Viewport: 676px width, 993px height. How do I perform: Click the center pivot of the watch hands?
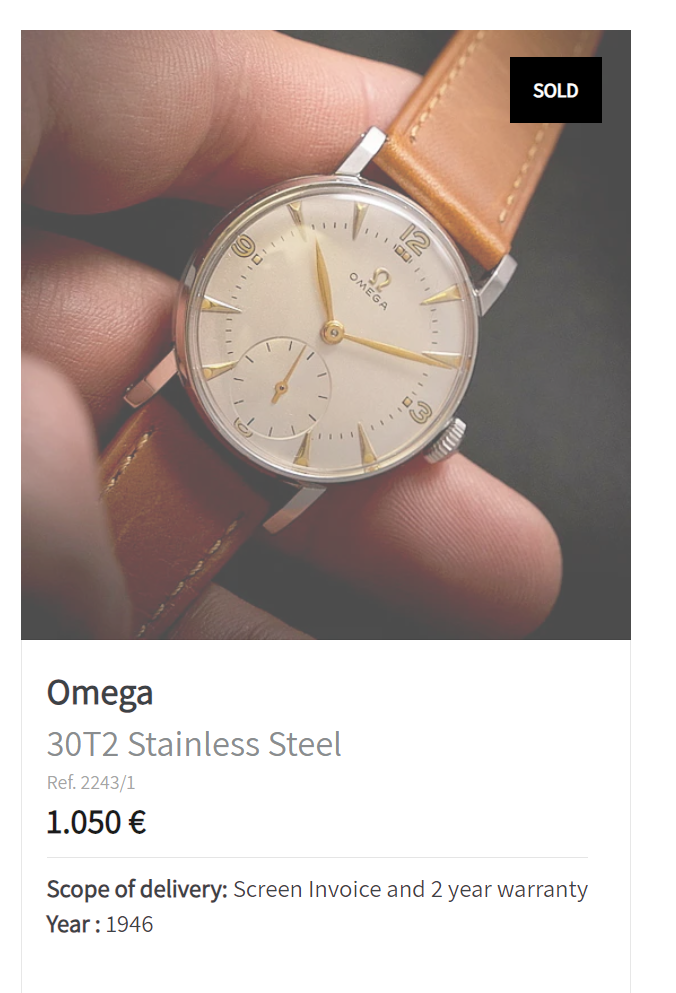pyautogui.click(x=331, y=330)
